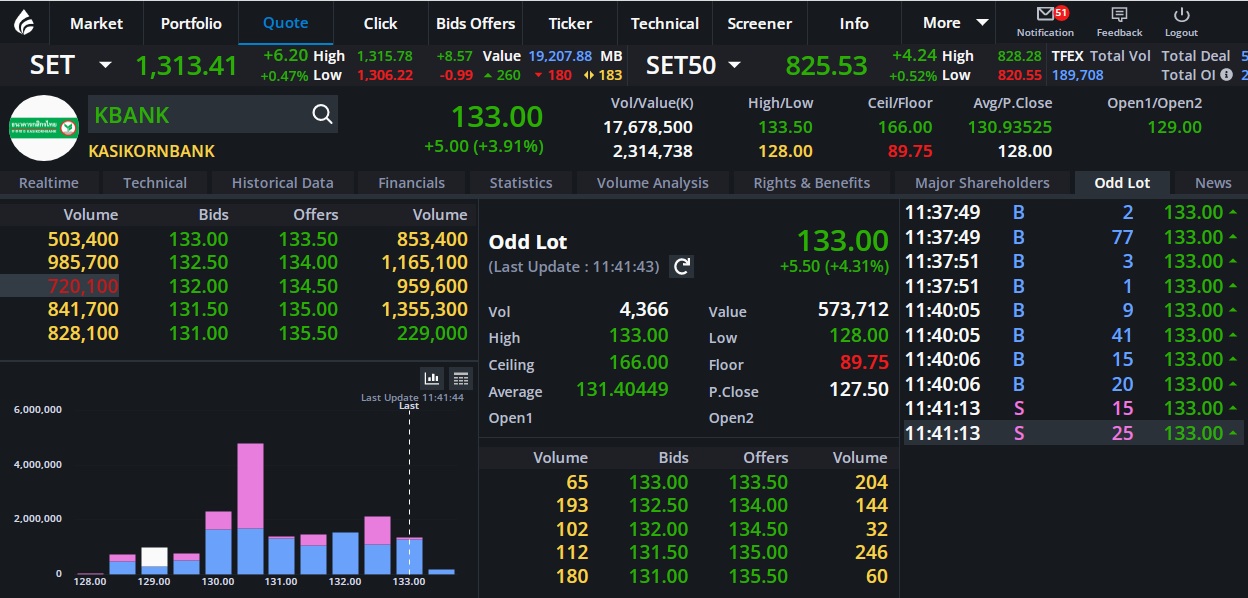The image size is (1248, 598).
Task: Click the Odd Lot value 573,712
Action: pos(853,309)
